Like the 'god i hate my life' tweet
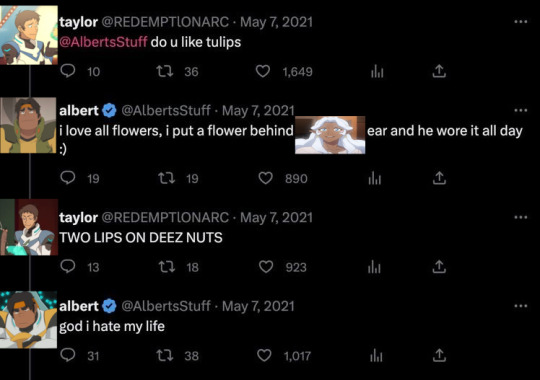 point(264,355)
